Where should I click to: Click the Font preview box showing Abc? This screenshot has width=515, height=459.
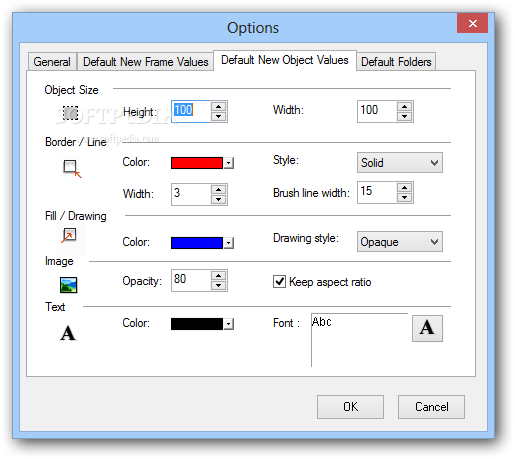(360, 340)
